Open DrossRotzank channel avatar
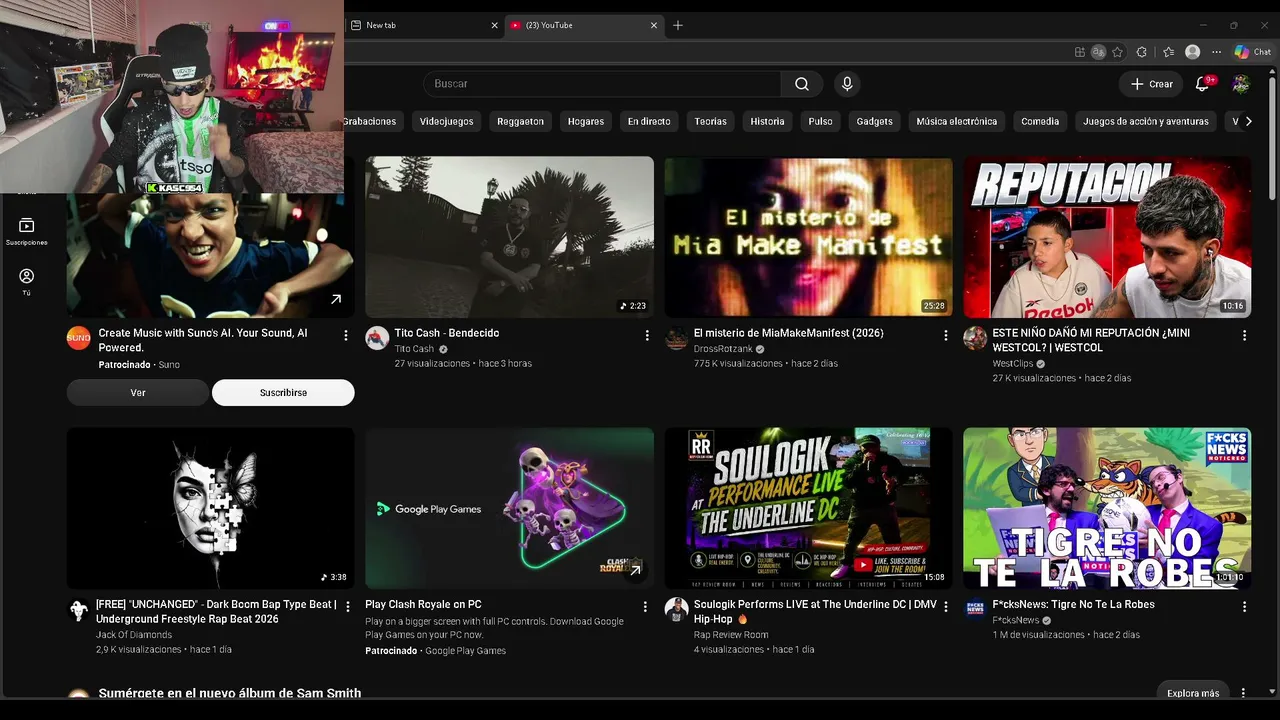 coord(677,338)
